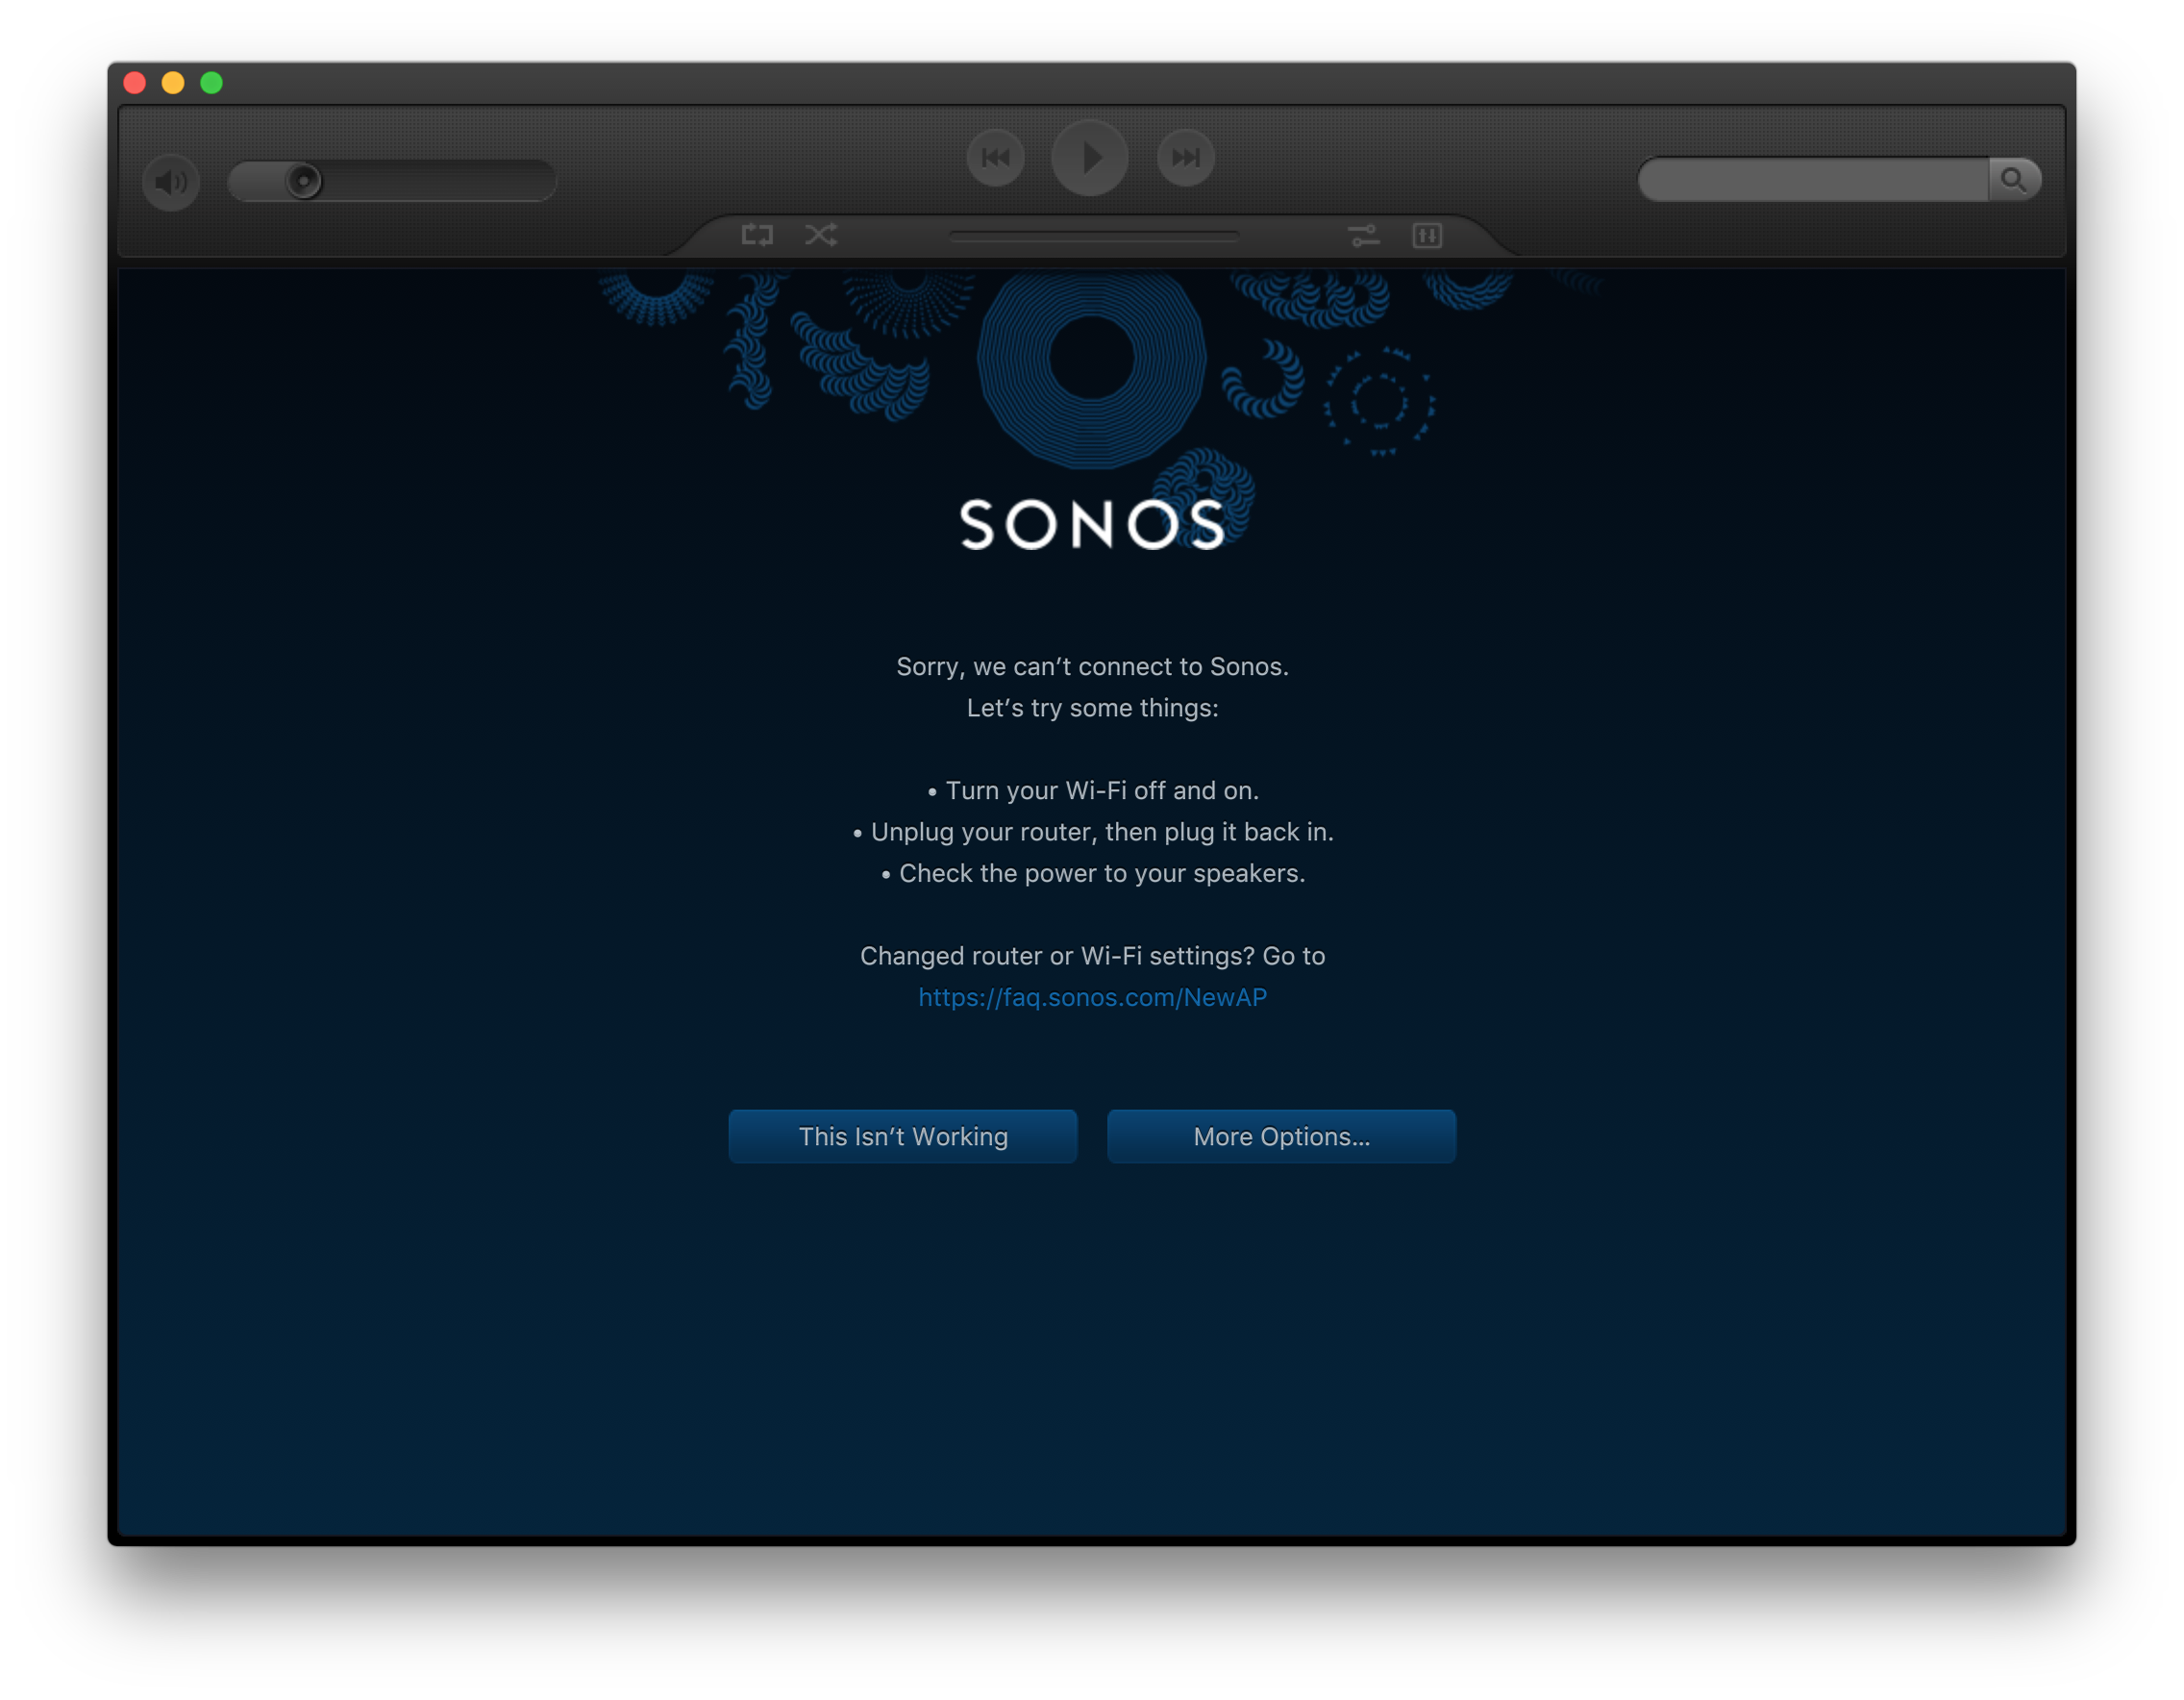Expand additional connection troubleshoot options
The width and height of the screenshot is (2184, 1700).
[x=1281, y=1137]
